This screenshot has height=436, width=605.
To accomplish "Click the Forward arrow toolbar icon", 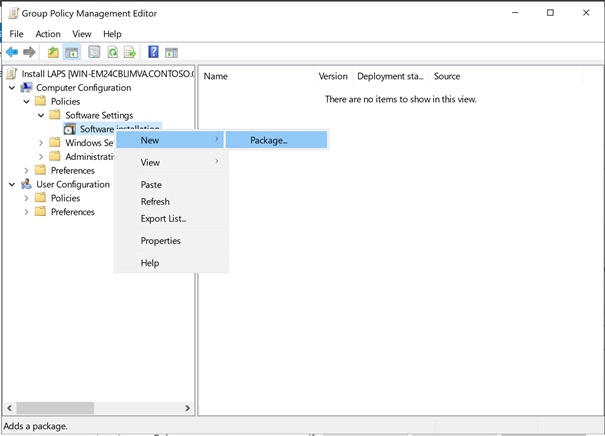I will [29, 52].
